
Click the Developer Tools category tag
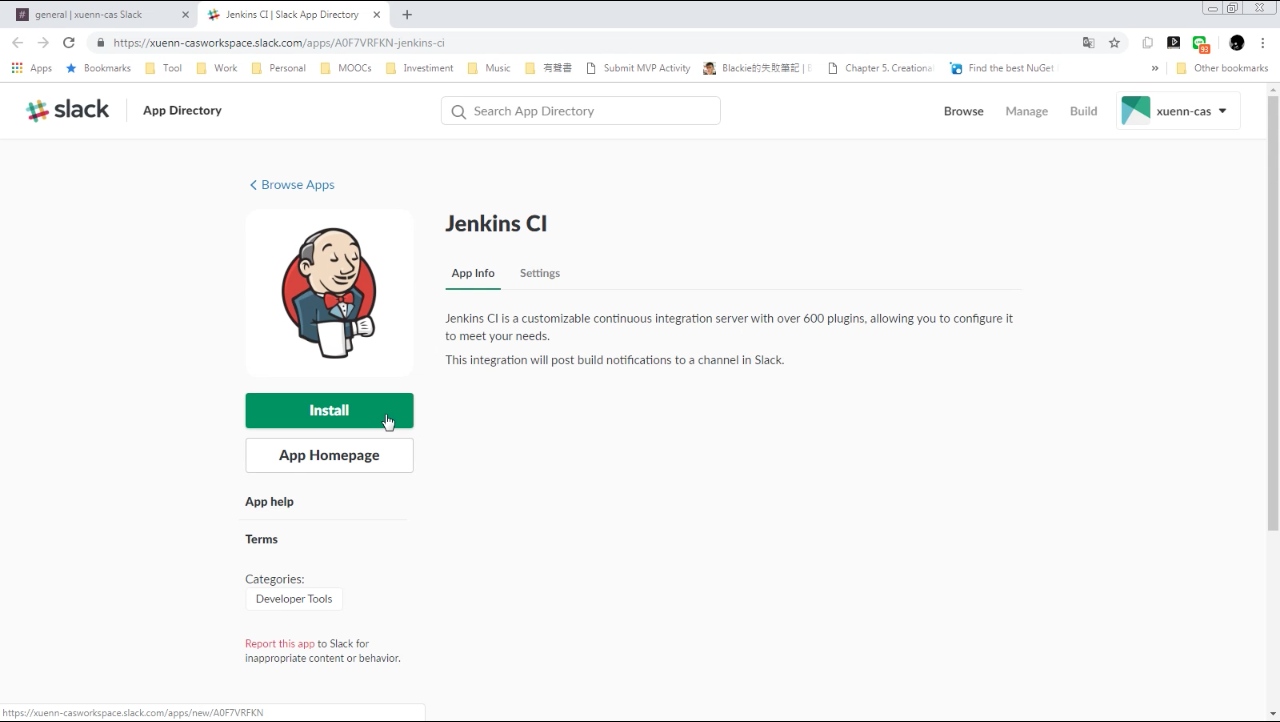(x=294, y=599)
